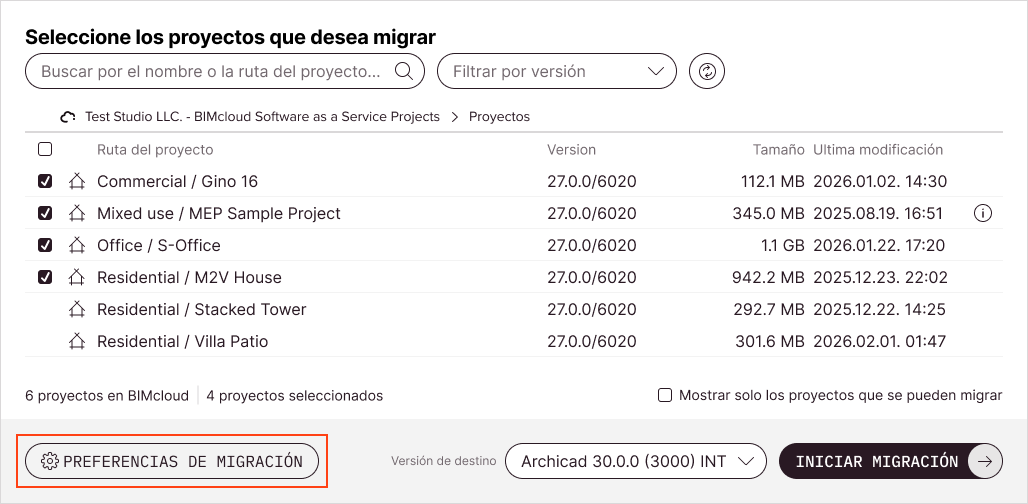Image resolution: width=1028 pixels, height=504 pixels.
Task: Click the breadcrumb chevron before Proyectos
Action: pos(454,117)
